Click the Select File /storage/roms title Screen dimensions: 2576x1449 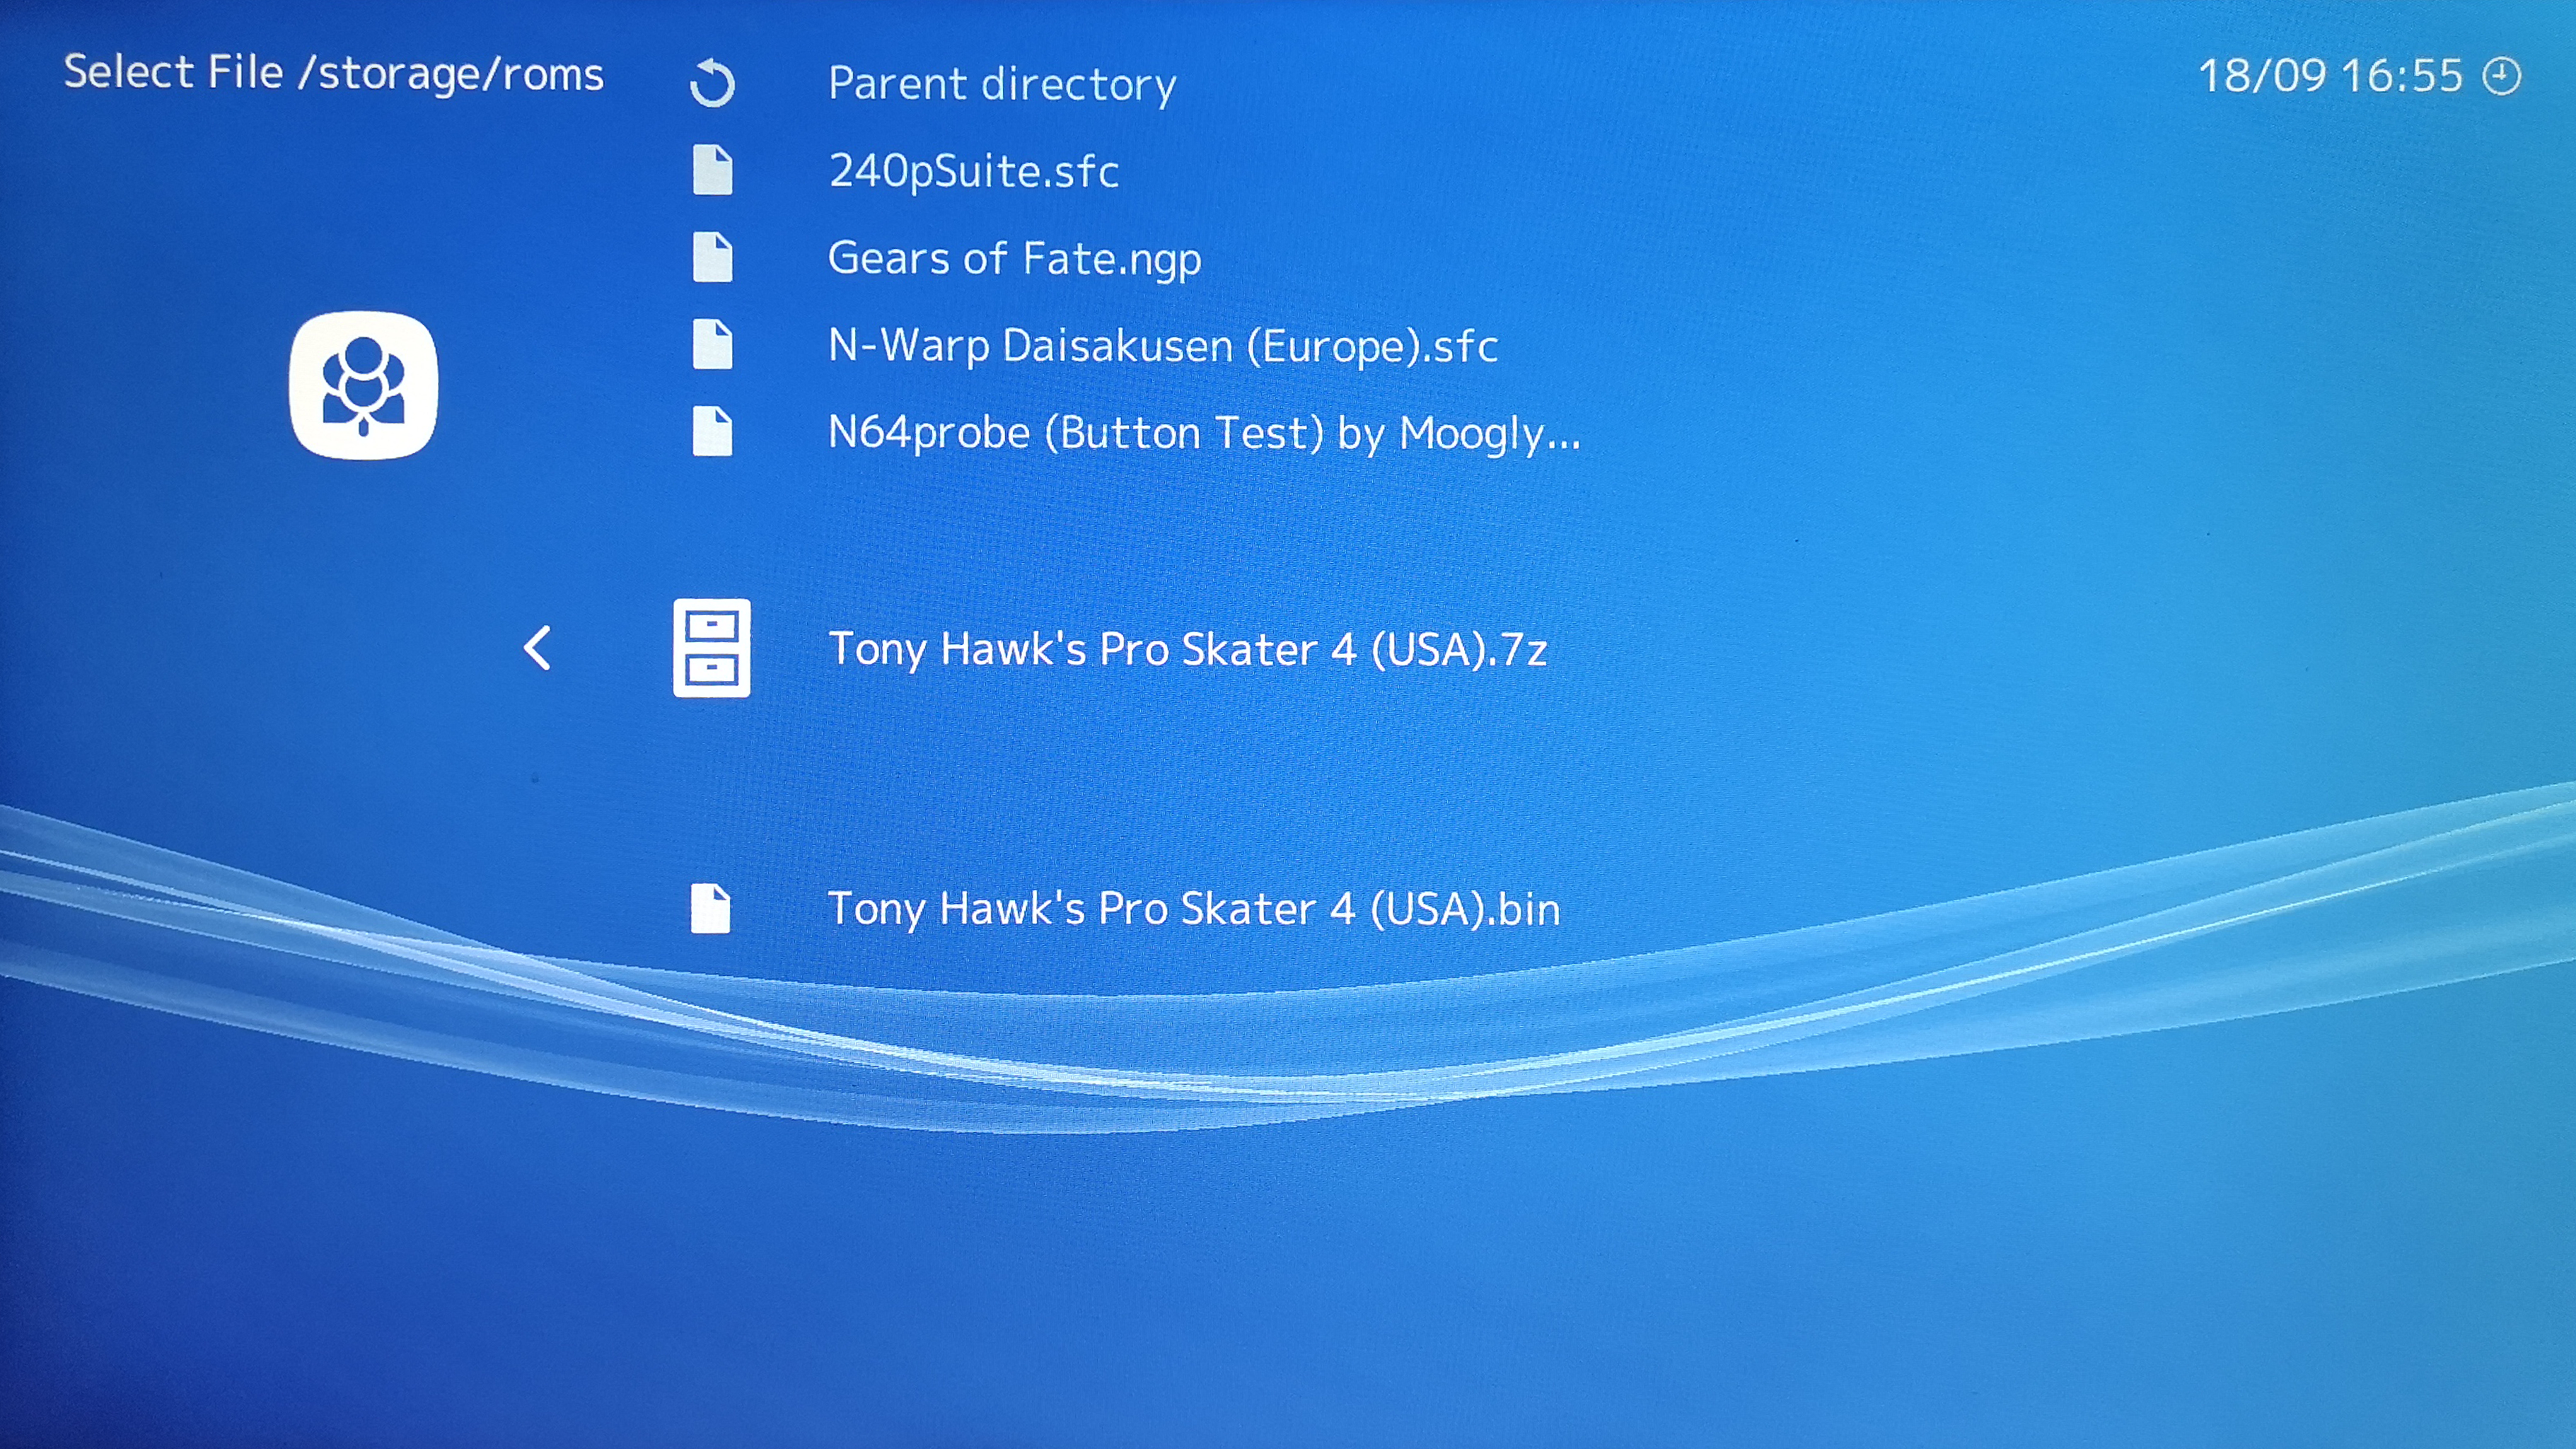333,73
